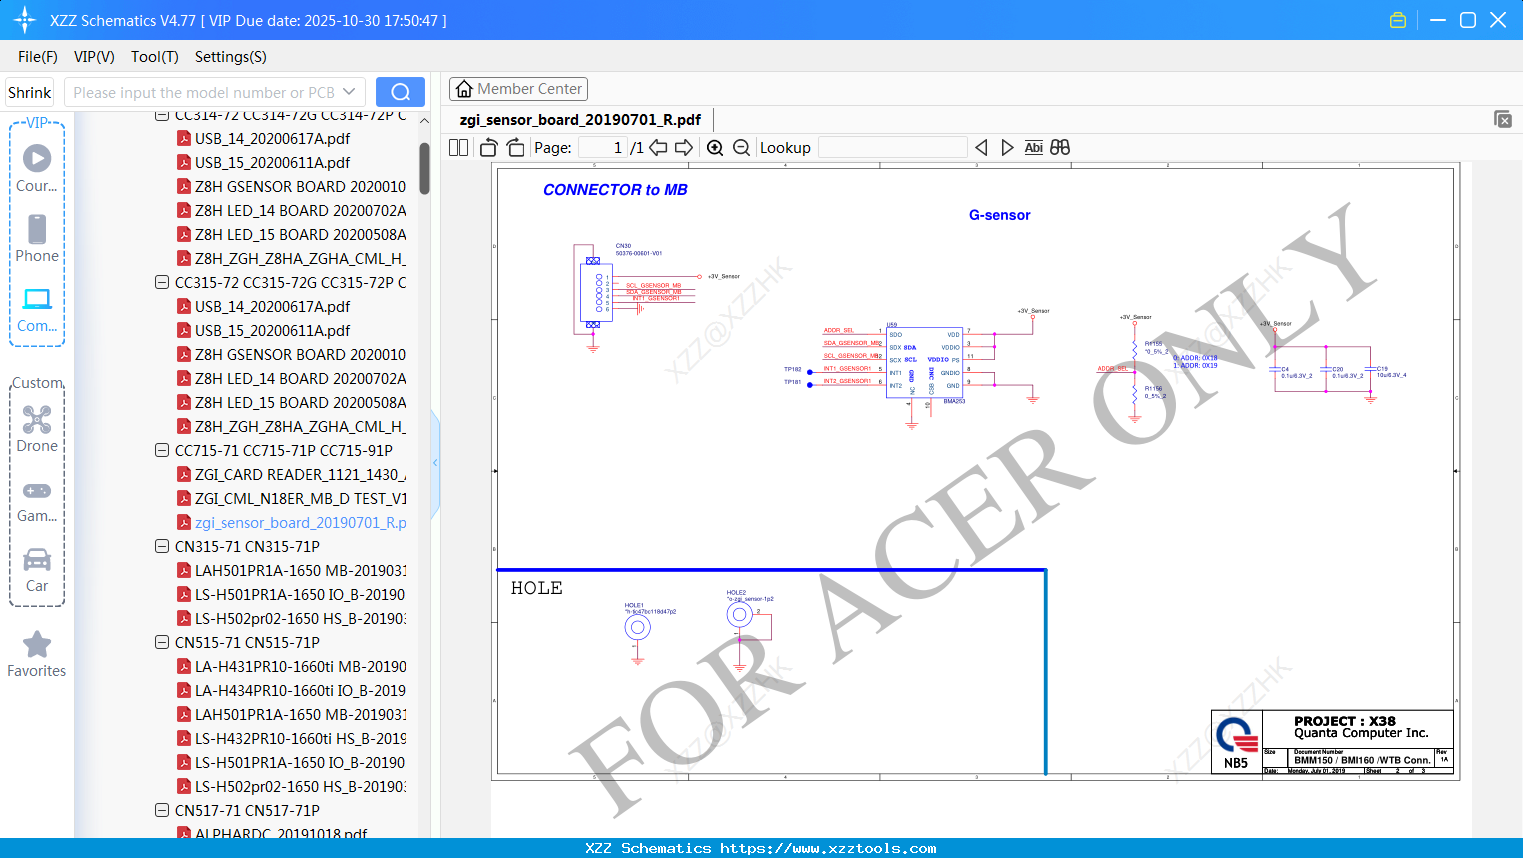Click the 'CONNECTOR to MB' schematic heading

[615, 190]
